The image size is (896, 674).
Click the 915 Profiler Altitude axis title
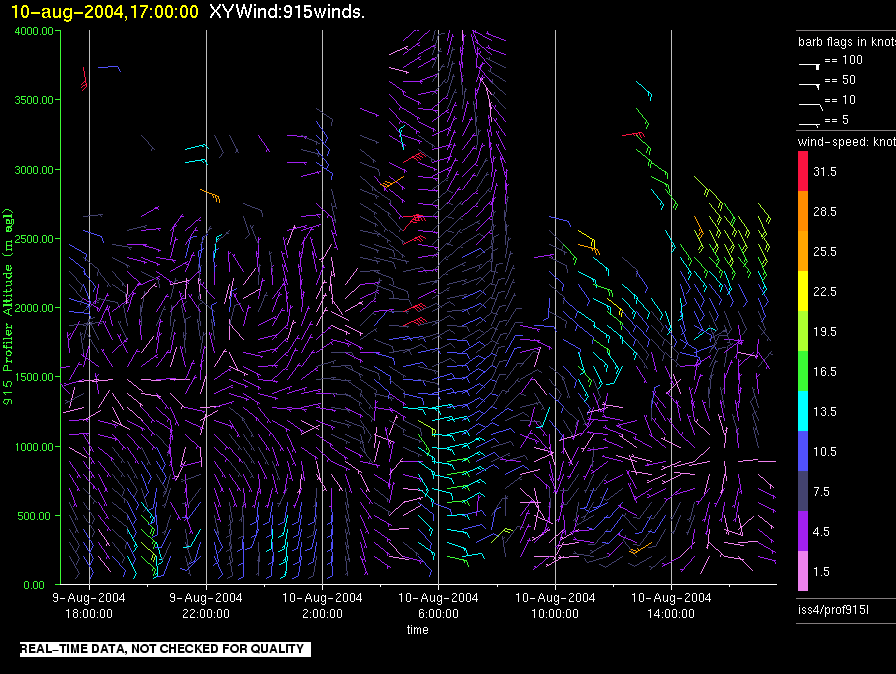(x=8, y=307)
